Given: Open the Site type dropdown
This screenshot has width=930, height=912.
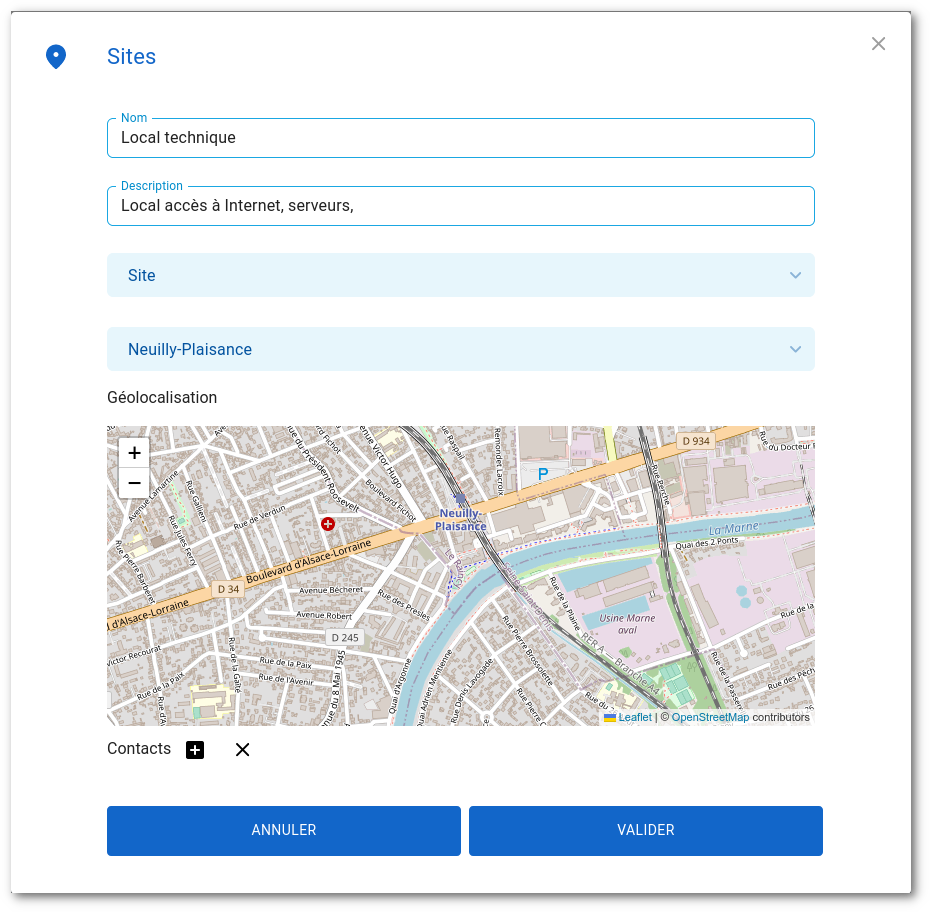Looking at the screenshot, I should pyautogui.click(x=460, y=275).
